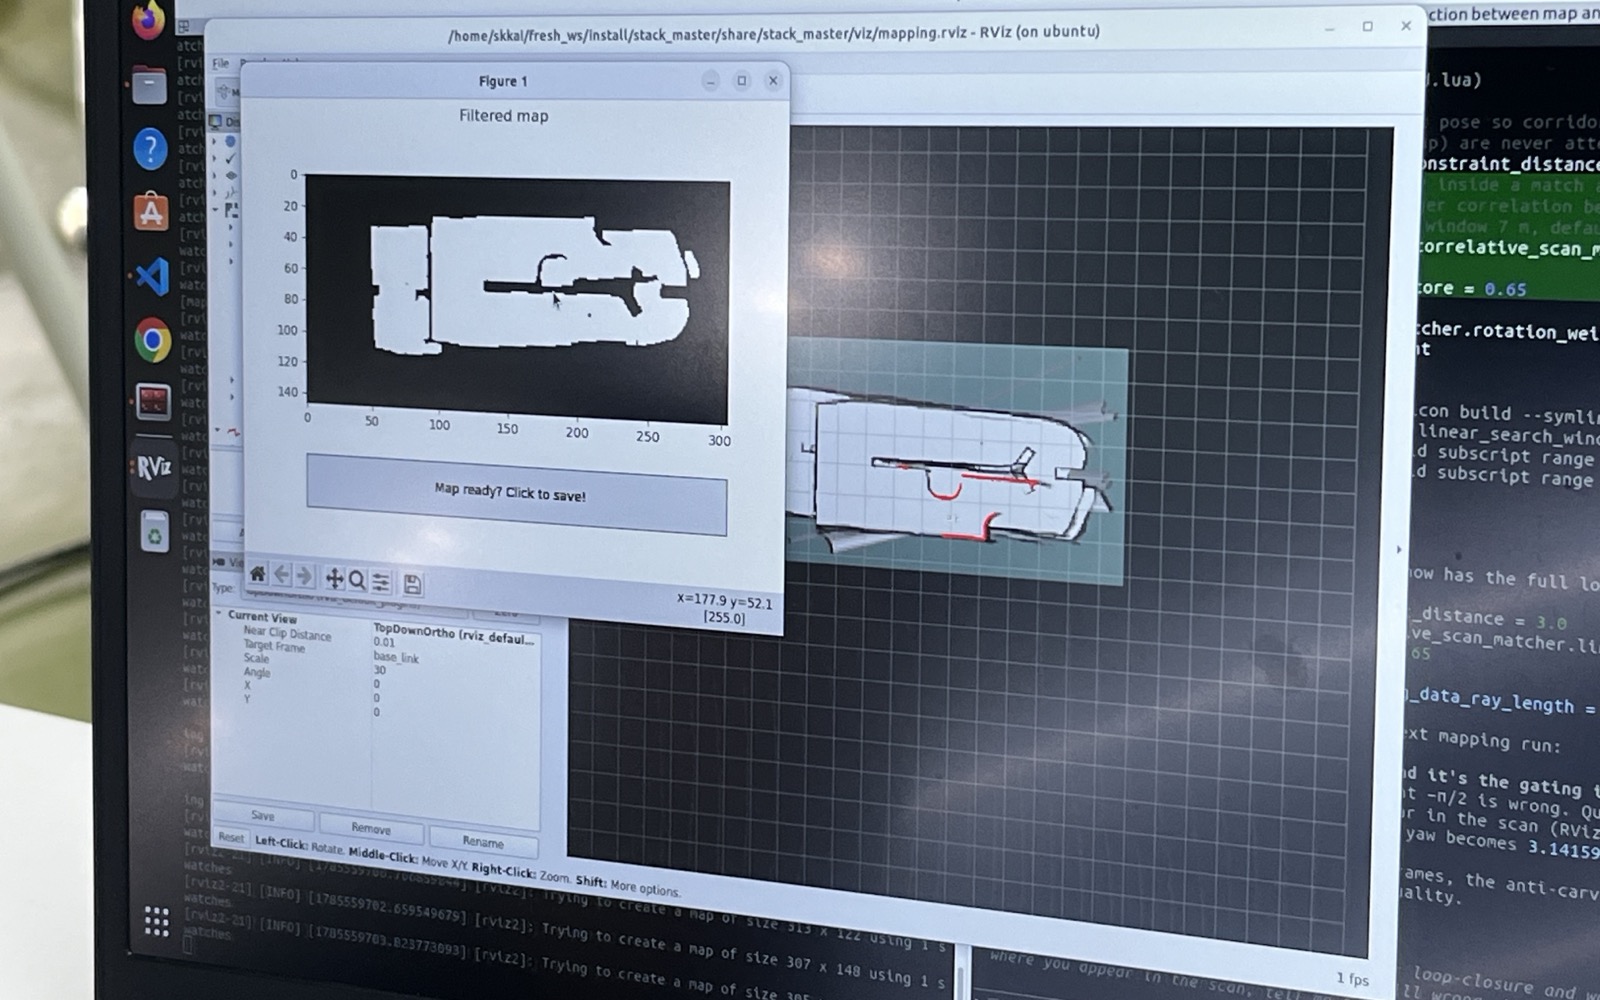Click the Near Clip Distance value '0.01'
This screenshot has width=1600, height=1000.
click(x=384, y=642)
